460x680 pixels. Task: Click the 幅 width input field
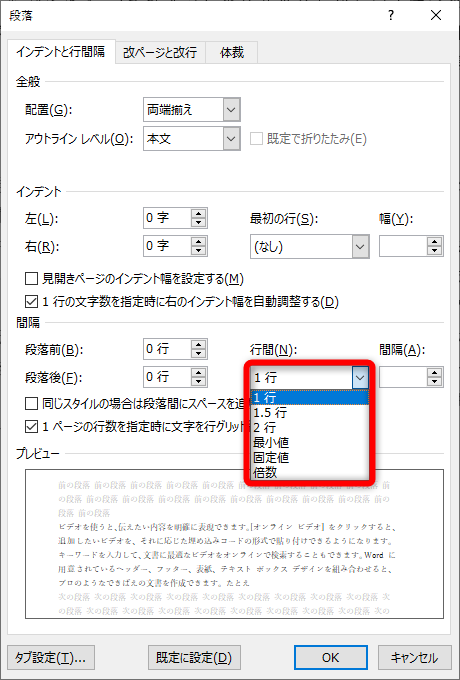pos(403,246)
